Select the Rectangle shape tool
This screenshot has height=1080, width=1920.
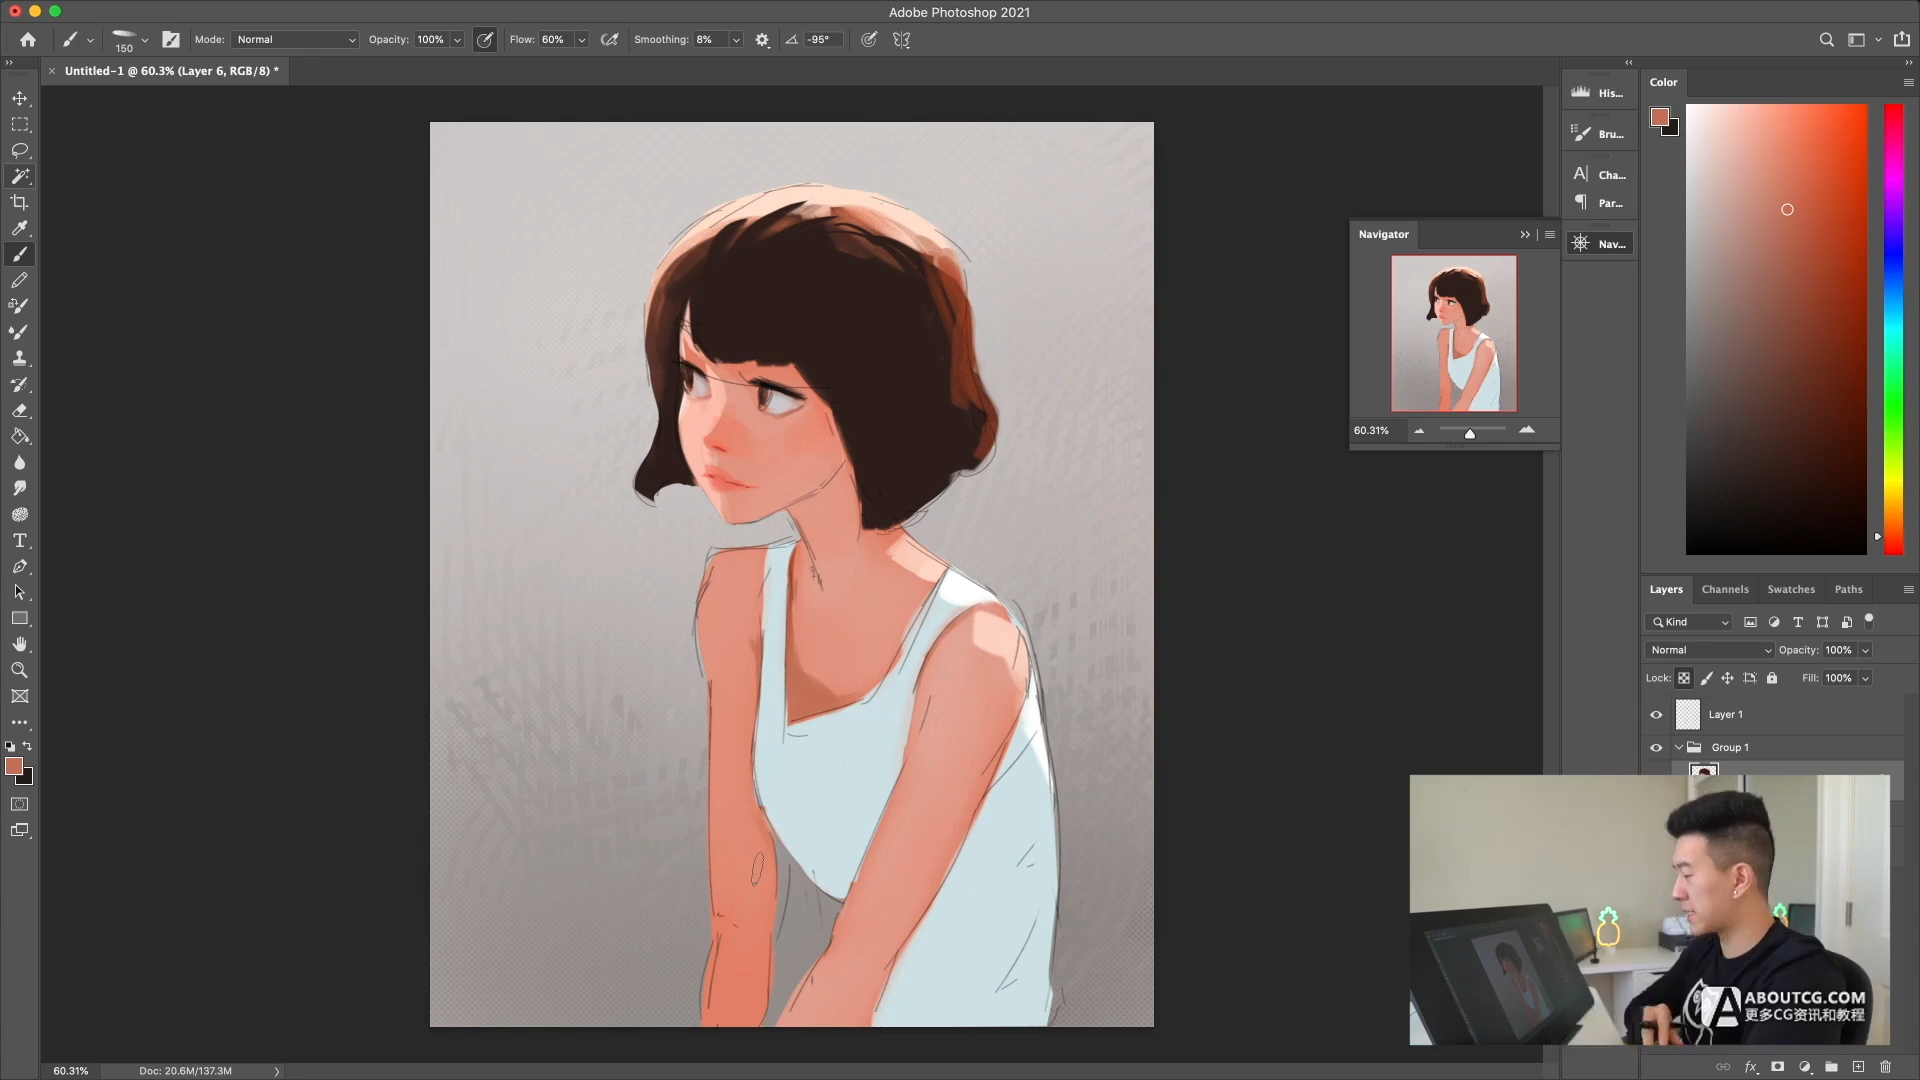coord(19,618)
